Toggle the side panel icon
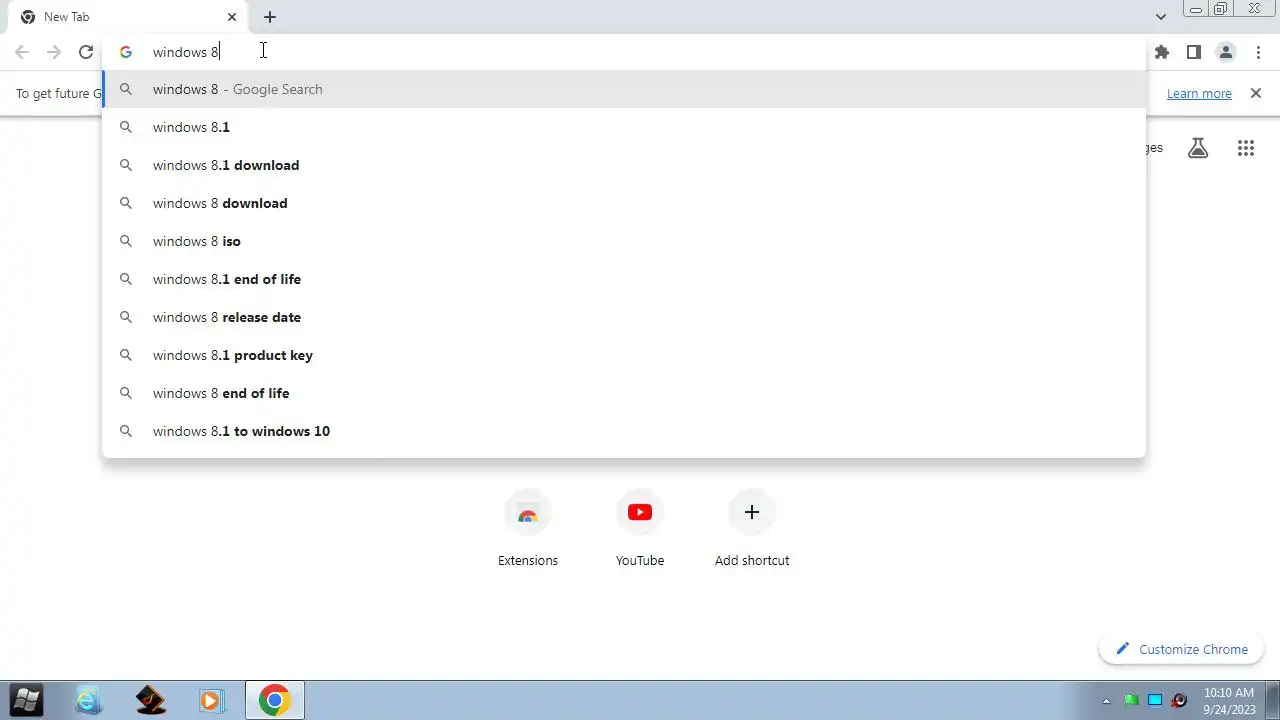 click(1194, 52)
